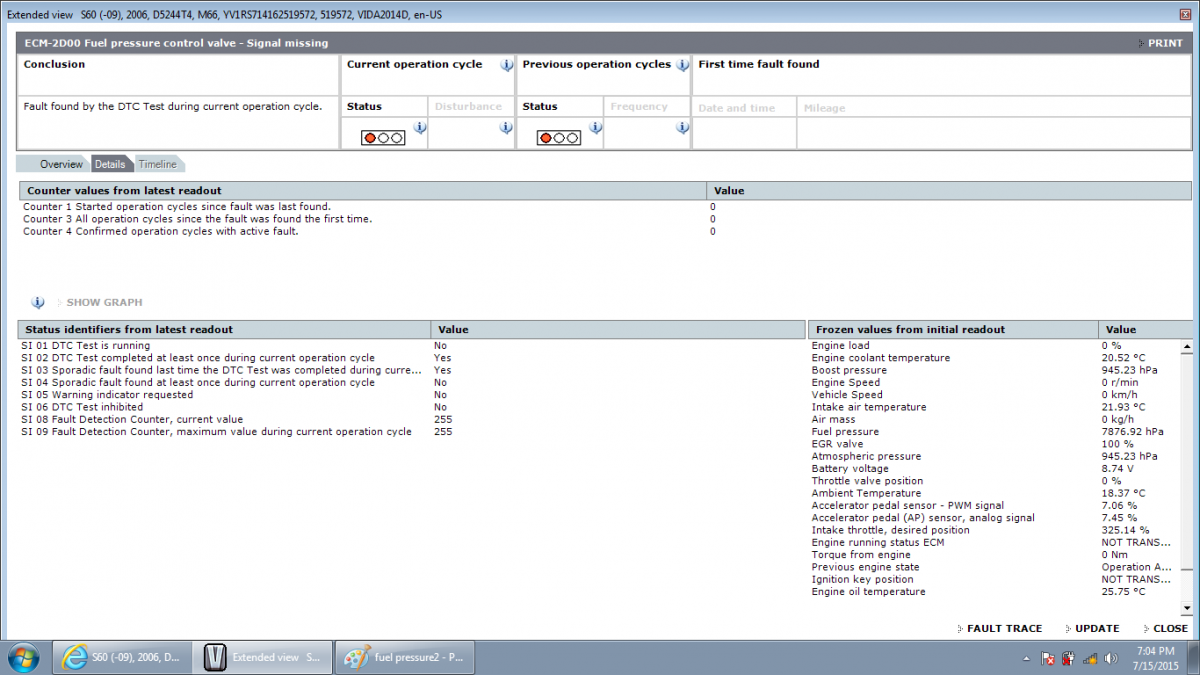The height and width of the screenshot is (675, 1200).
Task: Click the Engine coolant temperature row
Action: pos(994,357)
